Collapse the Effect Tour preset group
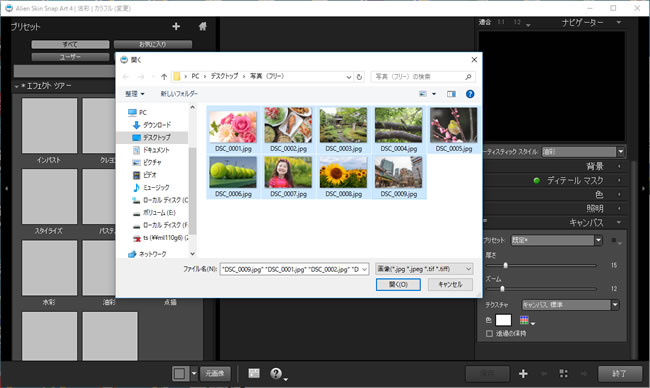650x388 pixels. click(x=17, y=87)
